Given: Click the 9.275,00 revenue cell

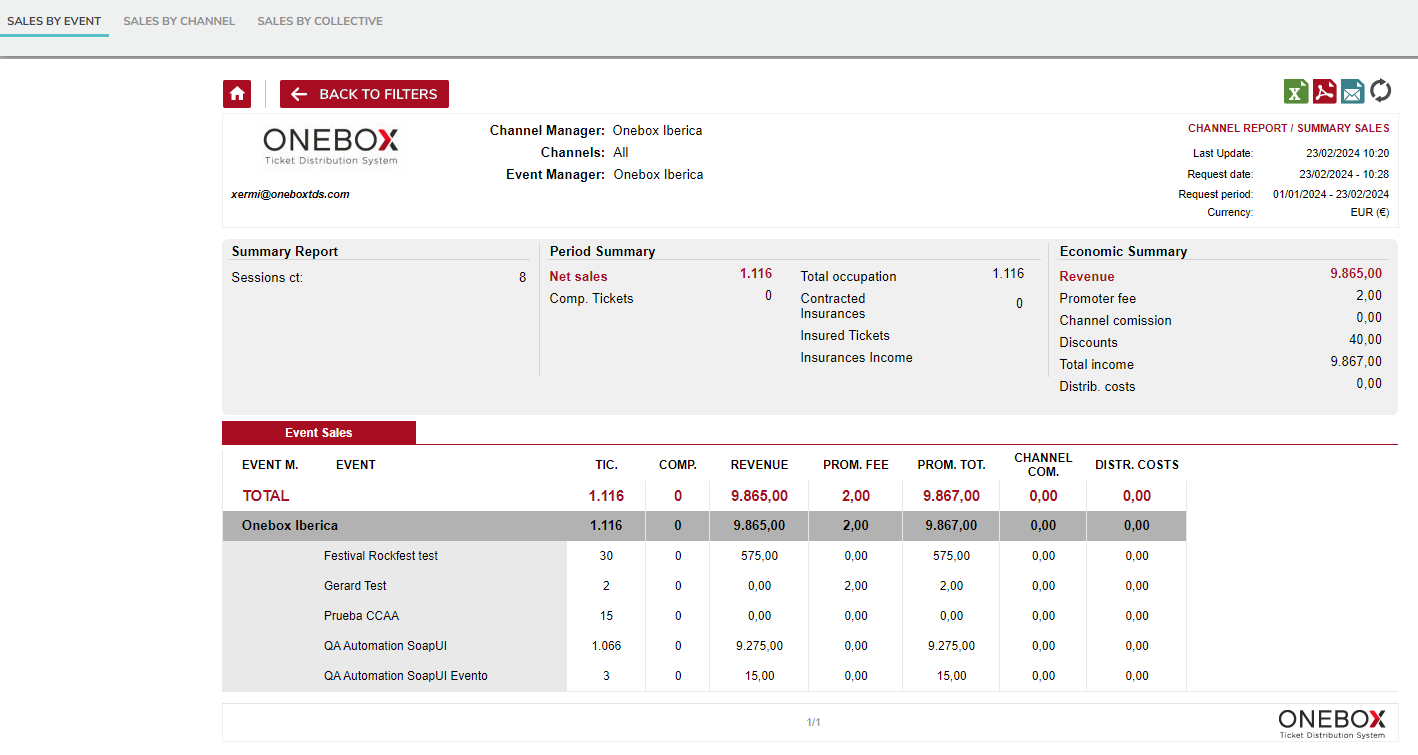Looking at the screenshot, I should [x=759, y=646].
